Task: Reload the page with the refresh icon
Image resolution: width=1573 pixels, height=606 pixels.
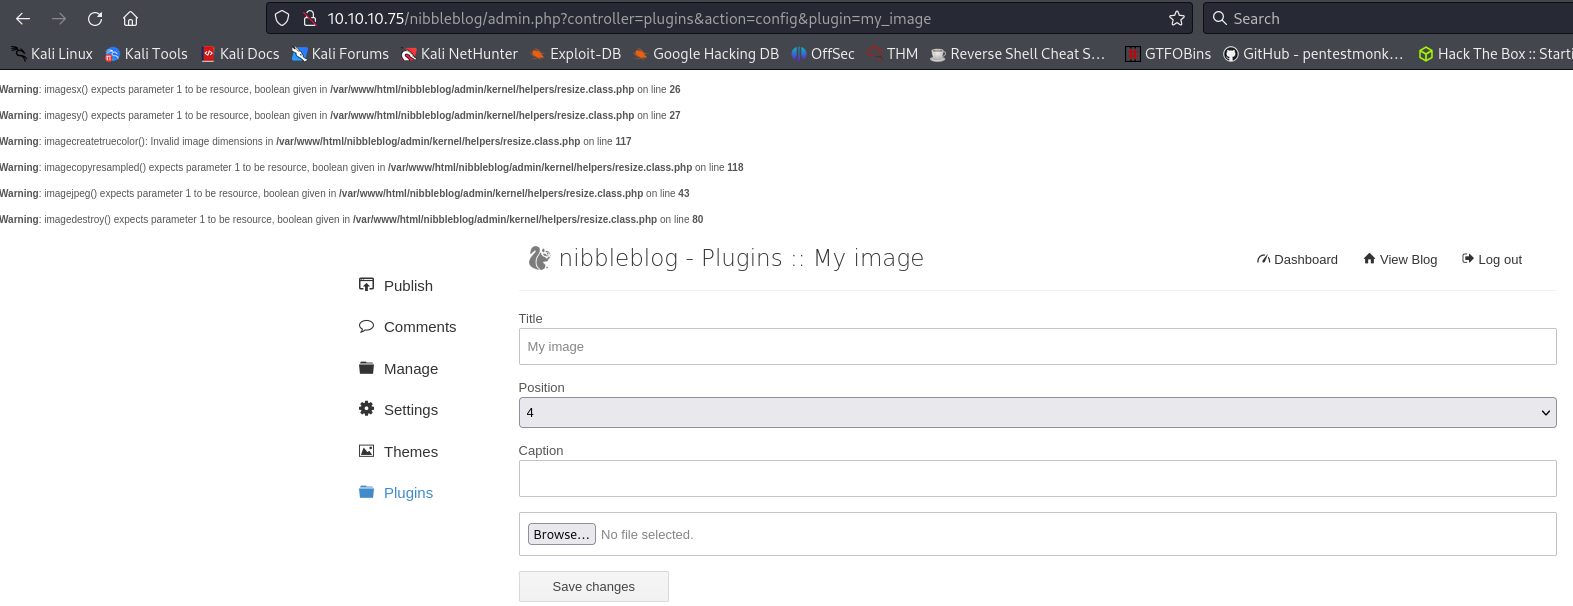Action: point(95,18)
